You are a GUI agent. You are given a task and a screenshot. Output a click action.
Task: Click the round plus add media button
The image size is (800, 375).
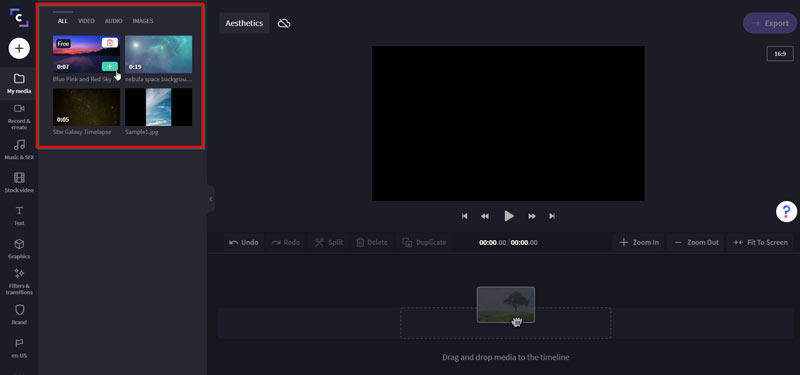tap(19, 48)
